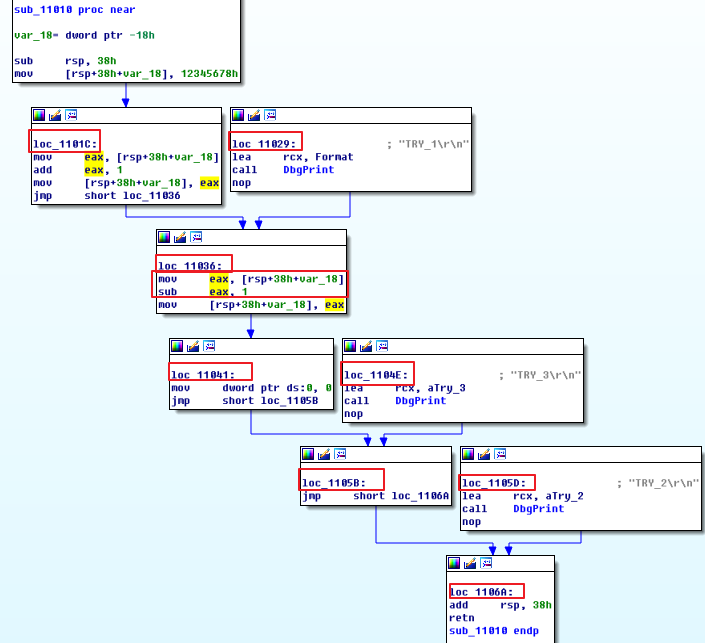This screenshot has width=705, height=643.
Task: Select the pencil edit icon in the loc_1105B block
Action: click(324, 455)
